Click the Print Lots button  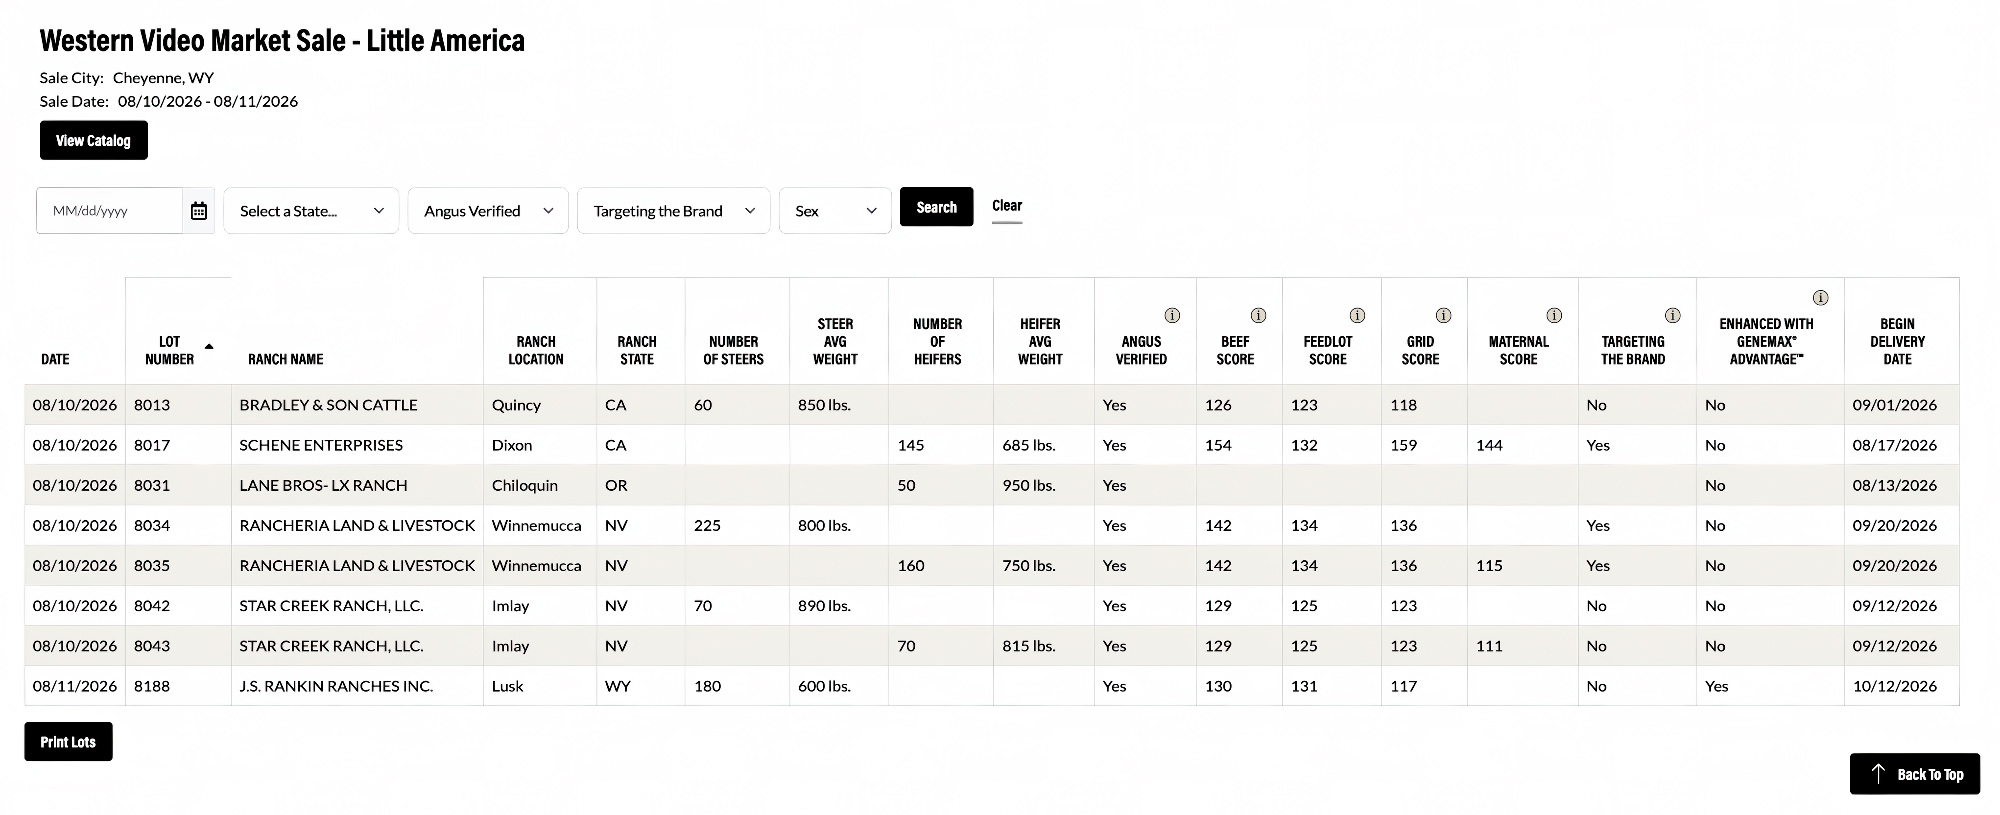pos(68,742)
